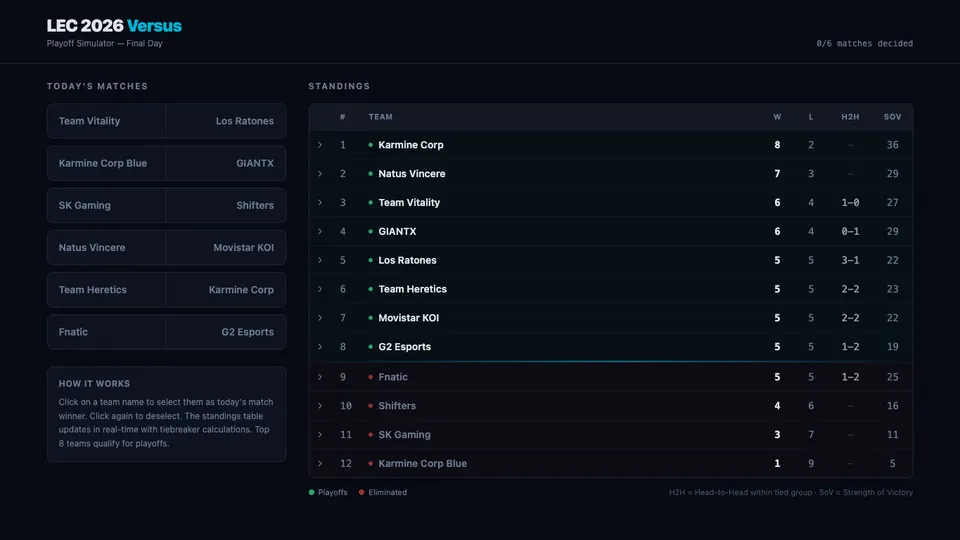Expand the Team Heretics standings row chevron
Image resolution: width=960 pixels, height=540 pixels.
[x=320, y=289]
